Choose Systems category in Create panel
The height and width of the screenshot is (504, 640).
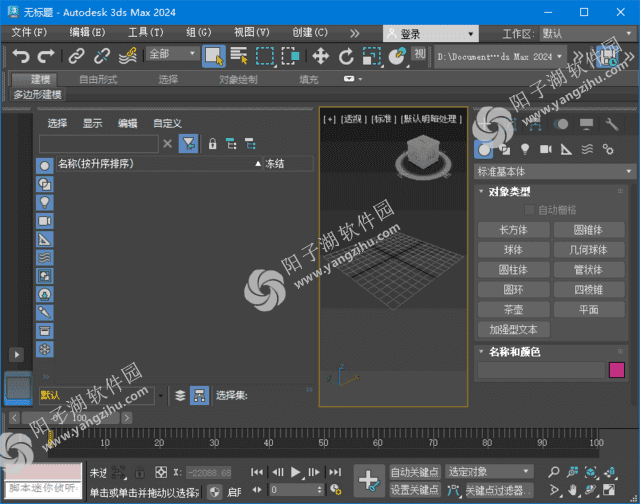(x=608, y=150)
